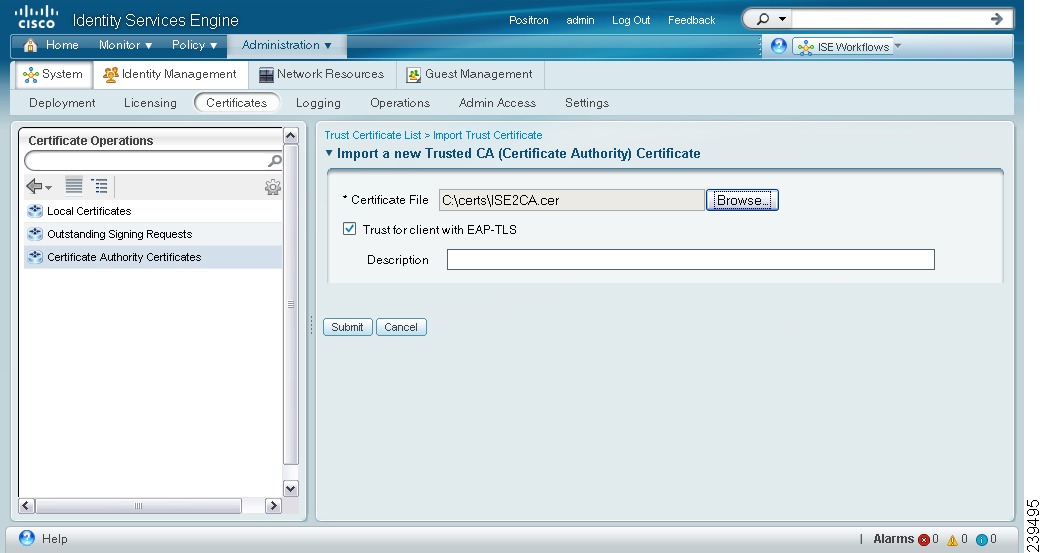This screenshot has width=1044, height=553.
Task: Click the panel splitter handle
Action: [x=311, y=325]
